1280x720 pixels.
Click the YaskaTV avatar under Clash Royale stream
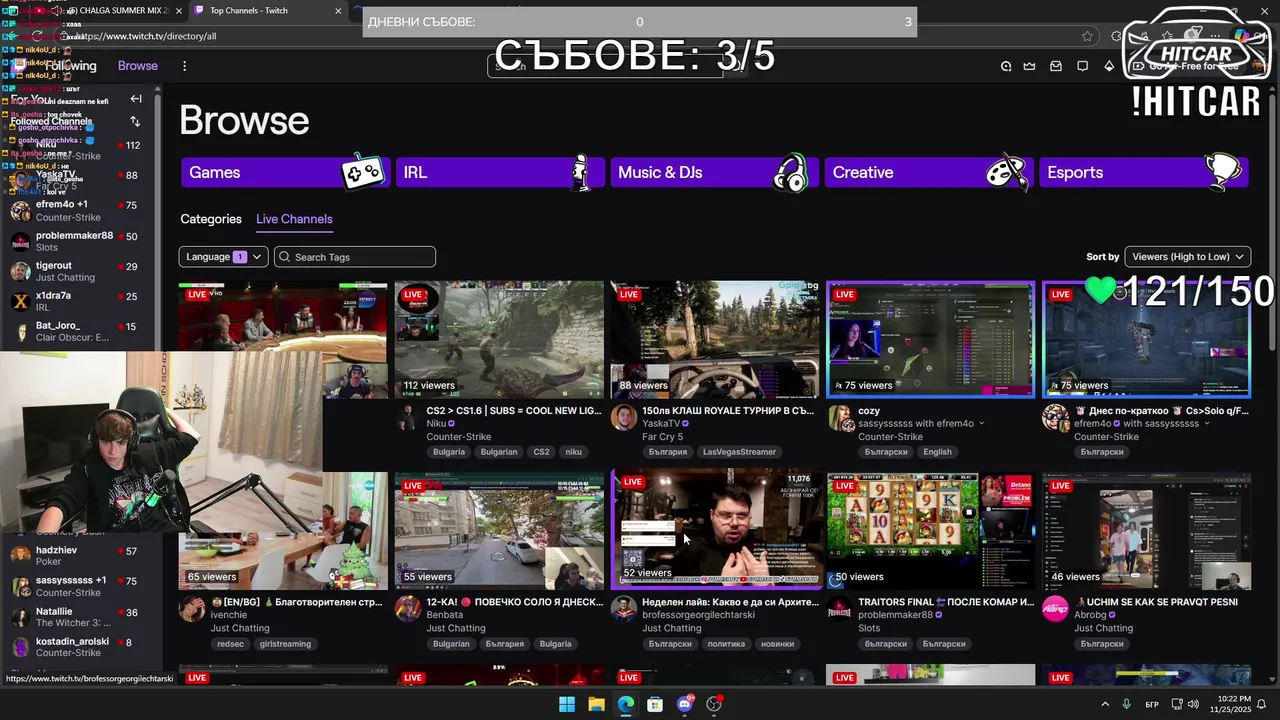624,418
